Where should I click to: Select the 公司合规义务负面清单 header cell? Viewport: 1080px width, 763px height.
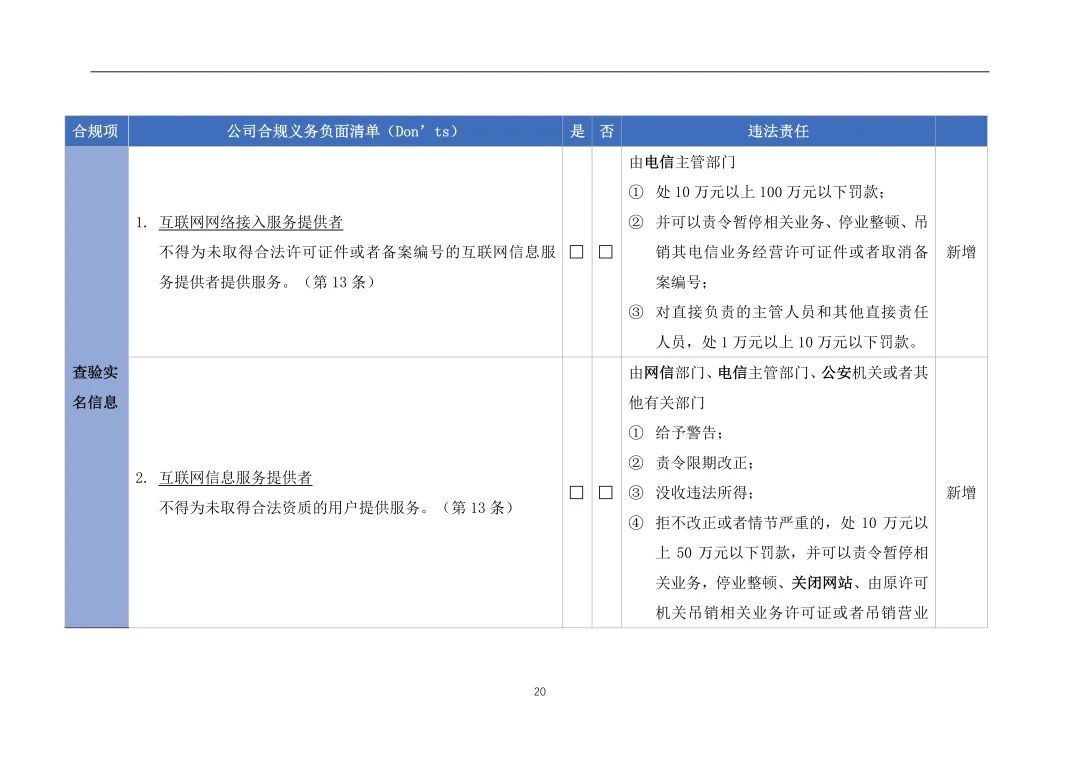345,131
